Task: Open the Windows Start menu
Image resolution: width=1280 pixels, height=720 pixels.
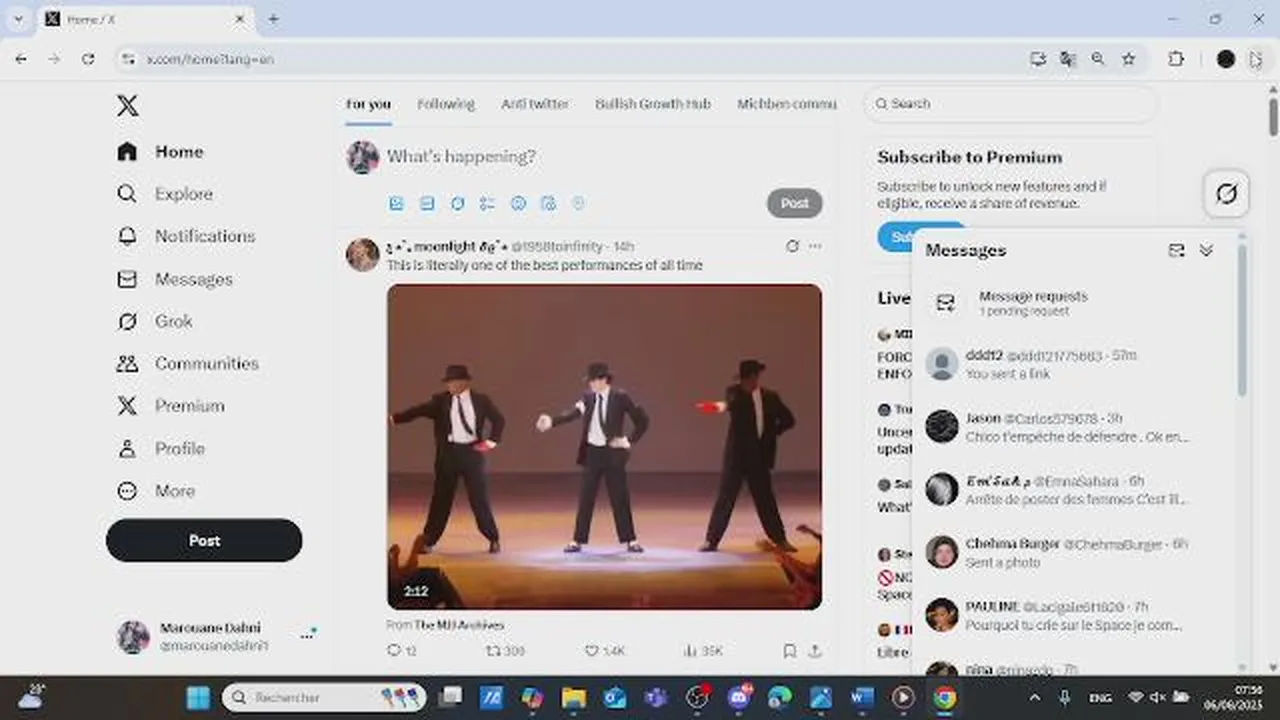Action: (x=198, y=697)
